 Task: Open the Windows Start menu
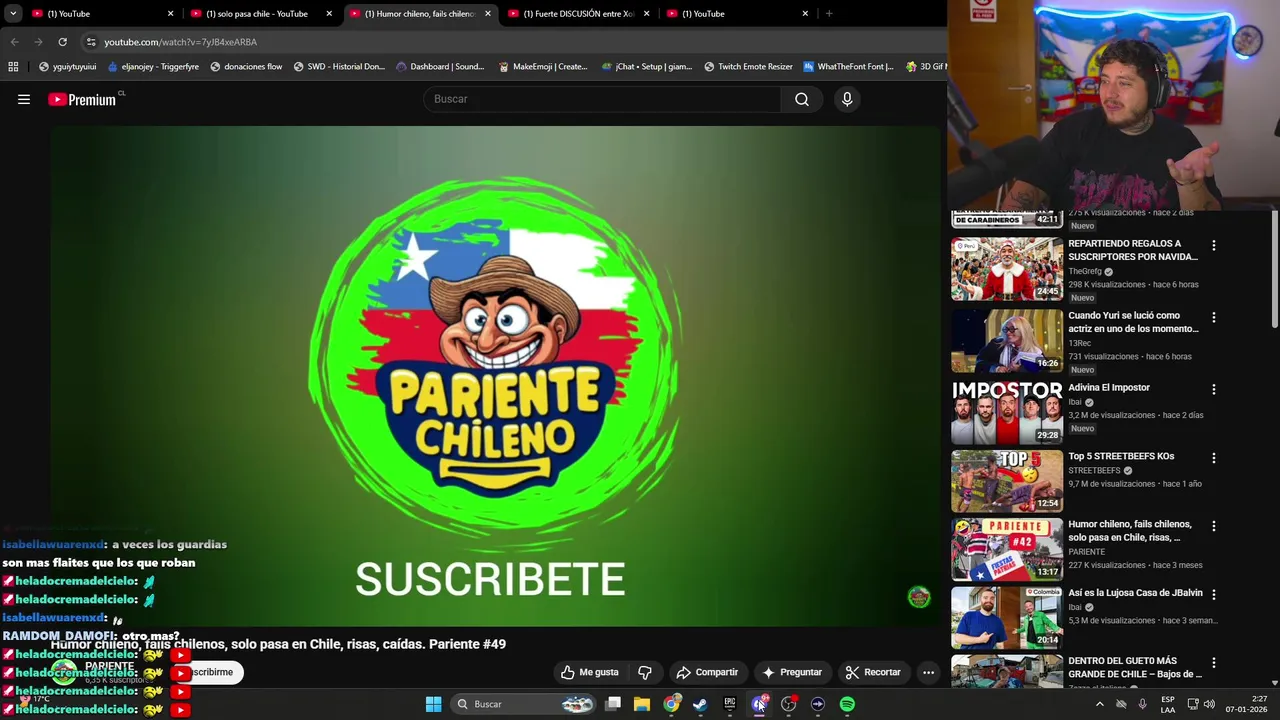click(x=433, y=704)
